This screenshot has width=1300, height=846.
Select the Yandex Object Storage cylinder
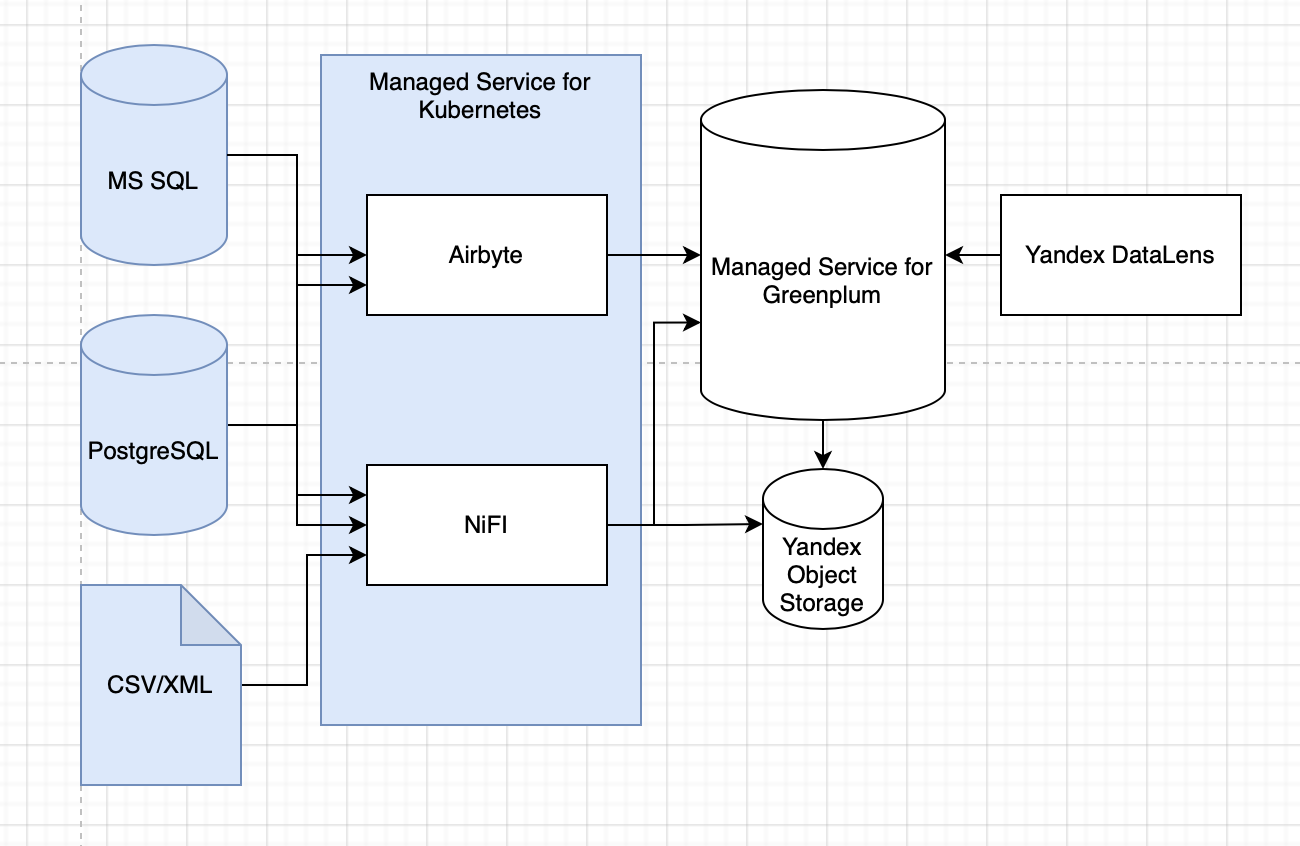tap(822, 548)
